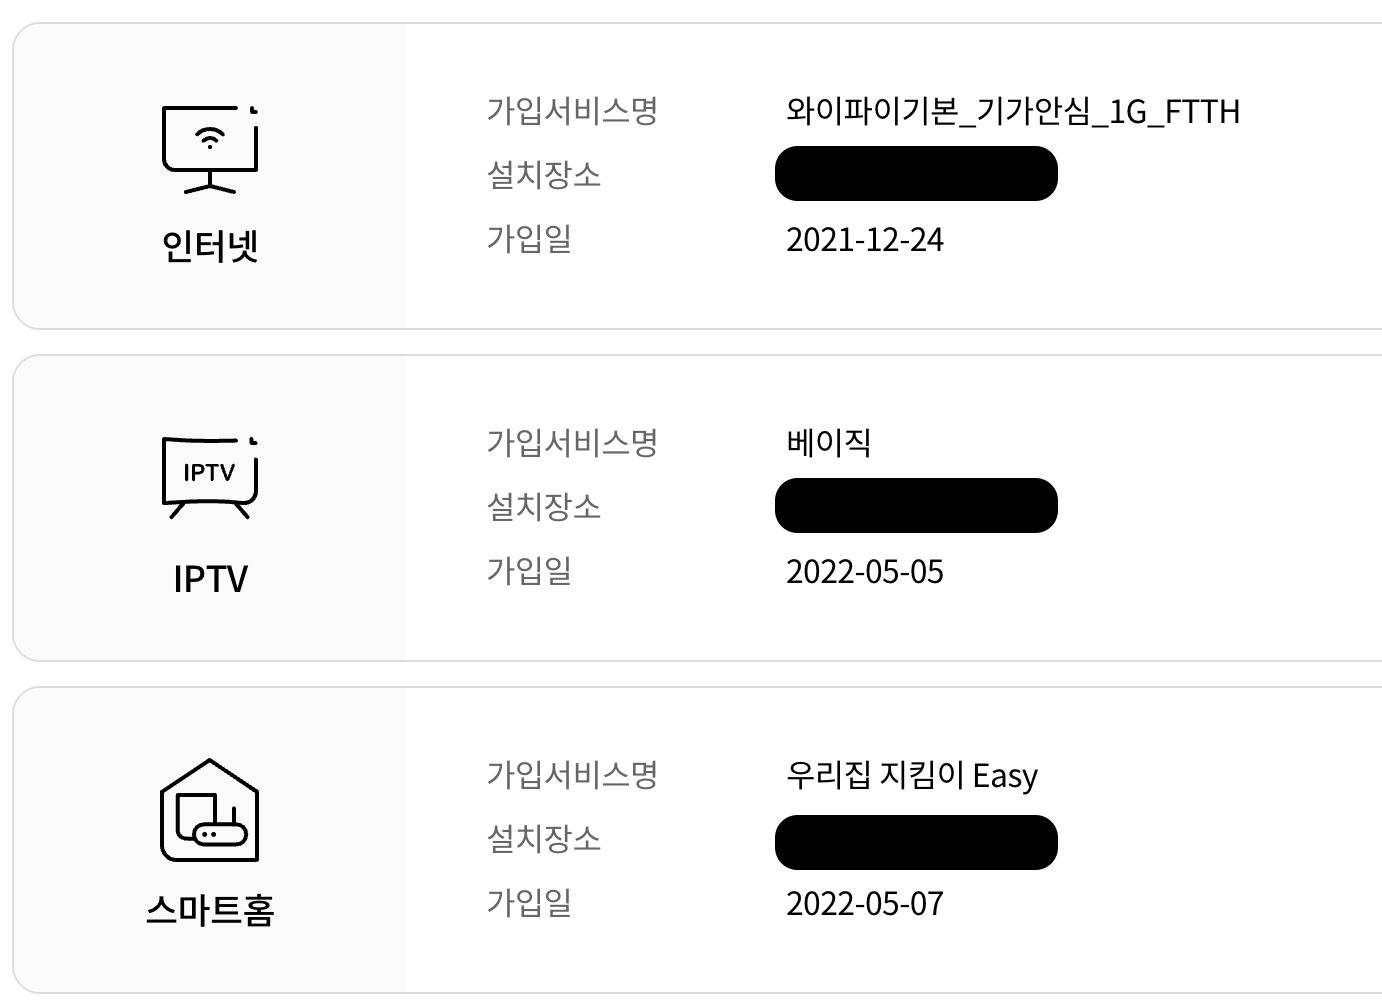Click 가입서비스명 label in internet card
The image size is (1382, 1008).
coord(572,110)
